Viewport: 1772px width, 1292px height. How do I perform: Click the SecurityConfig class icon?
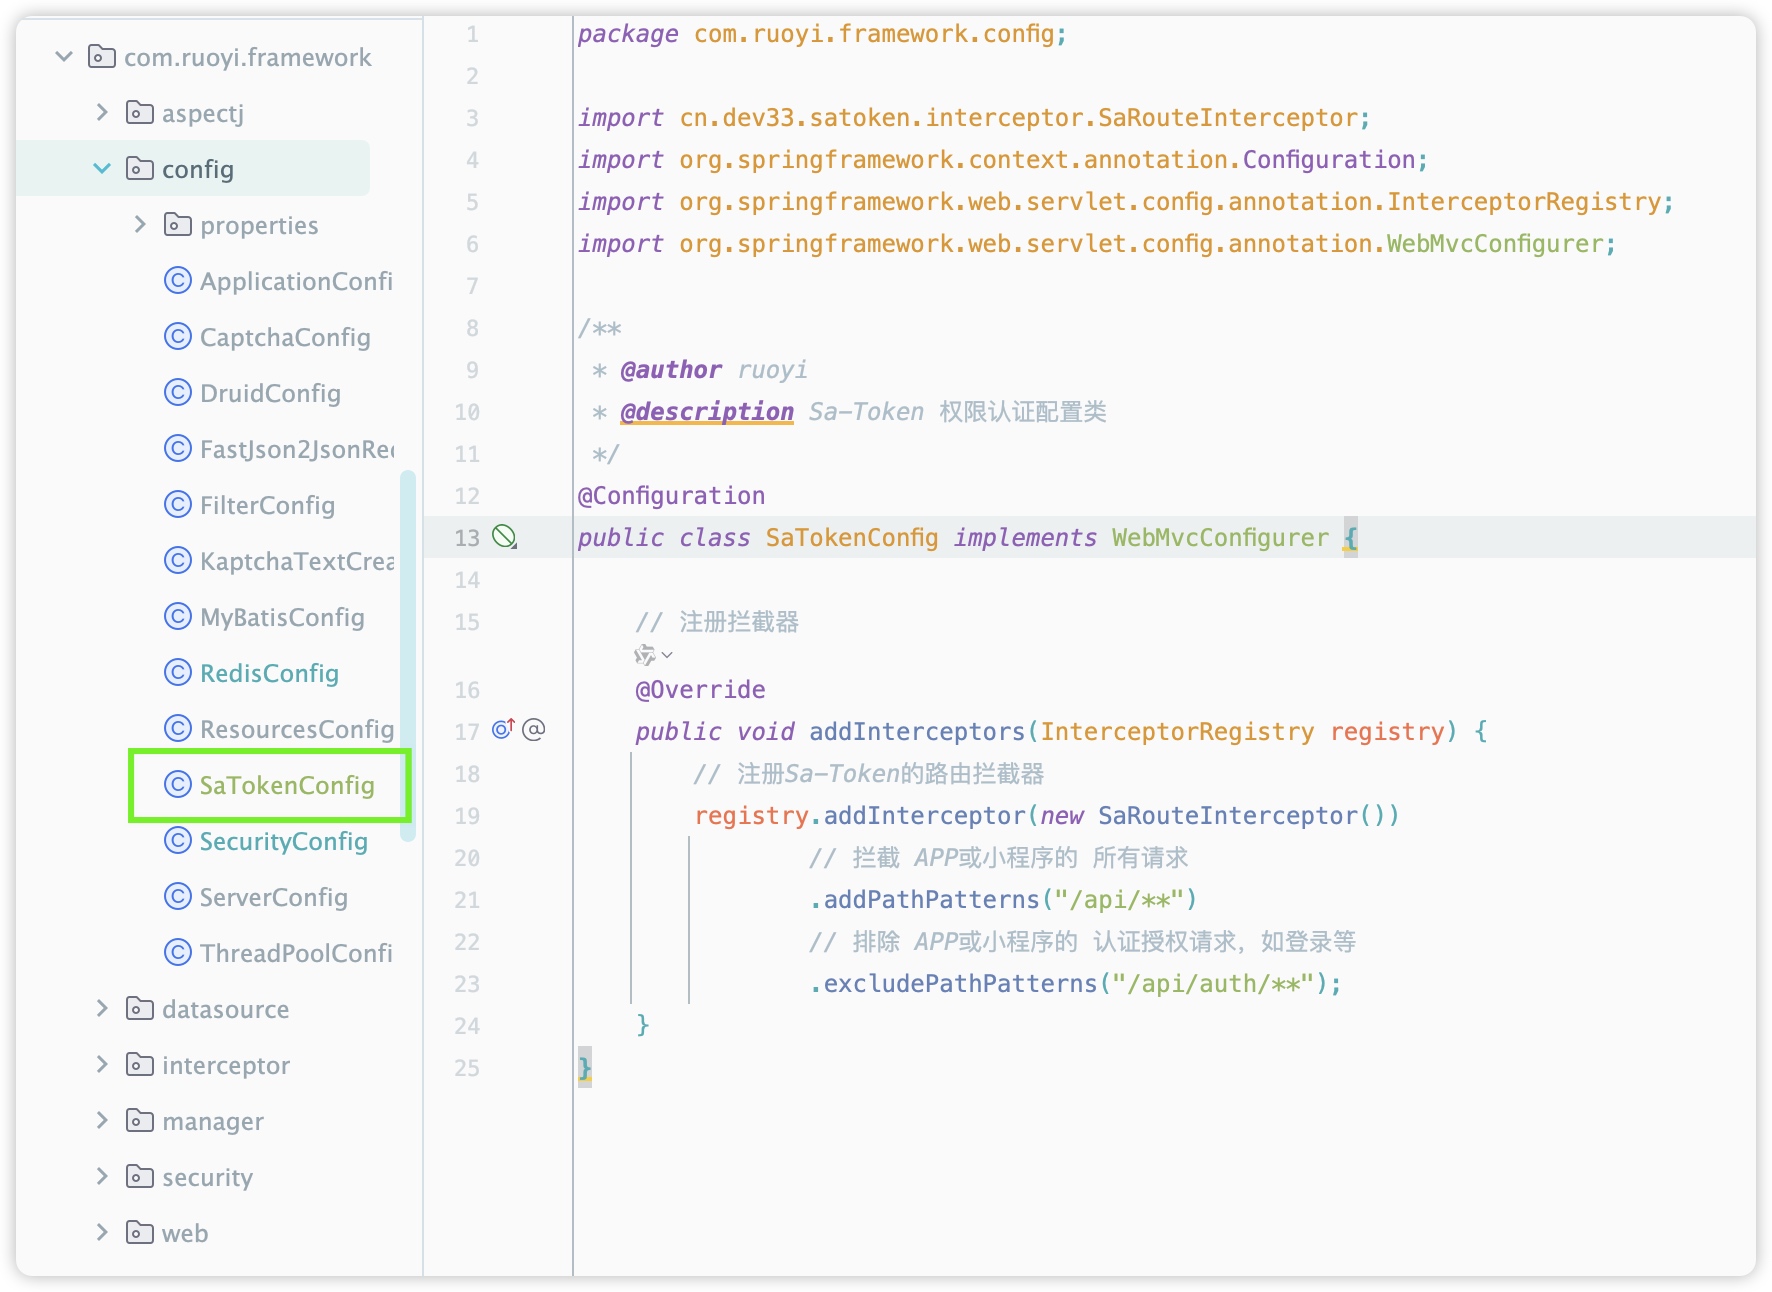tap(178, 841)
